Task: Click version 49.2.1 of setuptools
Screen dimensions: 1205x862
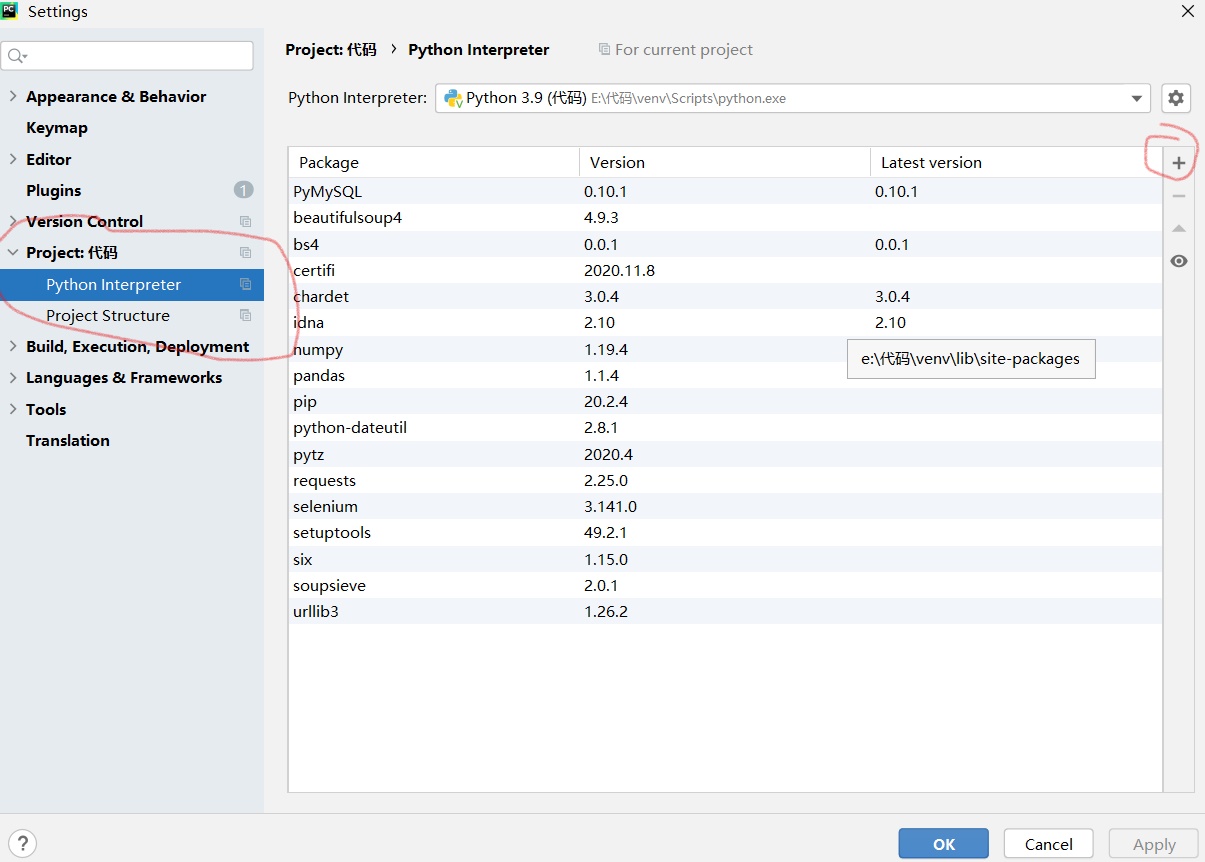Action: coord(606,533)
